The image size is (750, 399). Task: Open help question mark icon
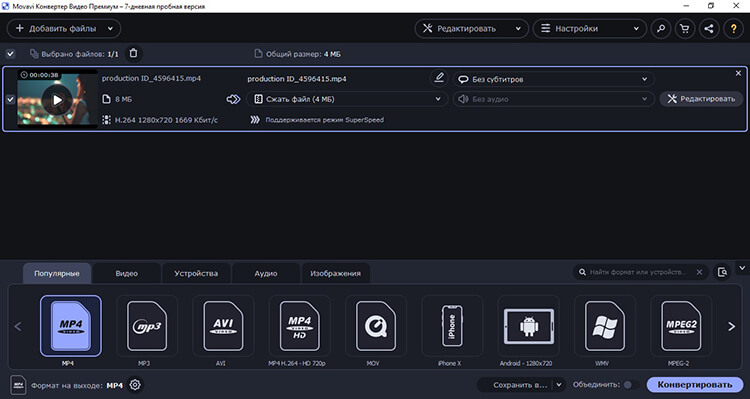pos(733,29)
